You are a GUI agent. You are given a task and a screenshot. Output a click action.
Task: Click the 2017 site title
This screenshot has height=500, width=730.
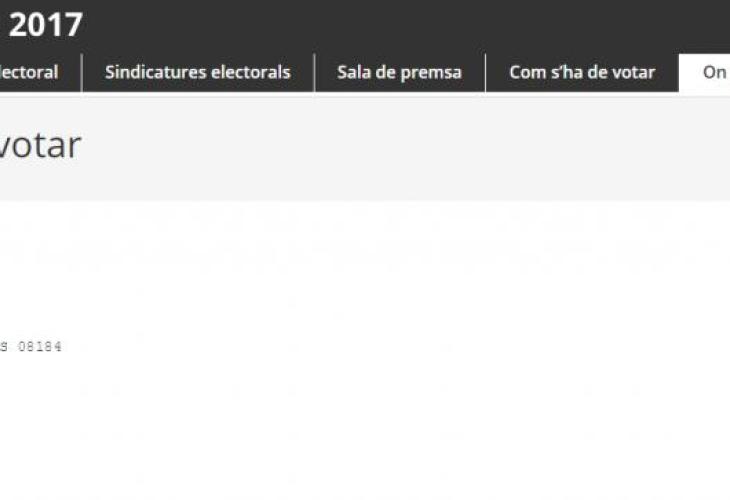point(46,25)
